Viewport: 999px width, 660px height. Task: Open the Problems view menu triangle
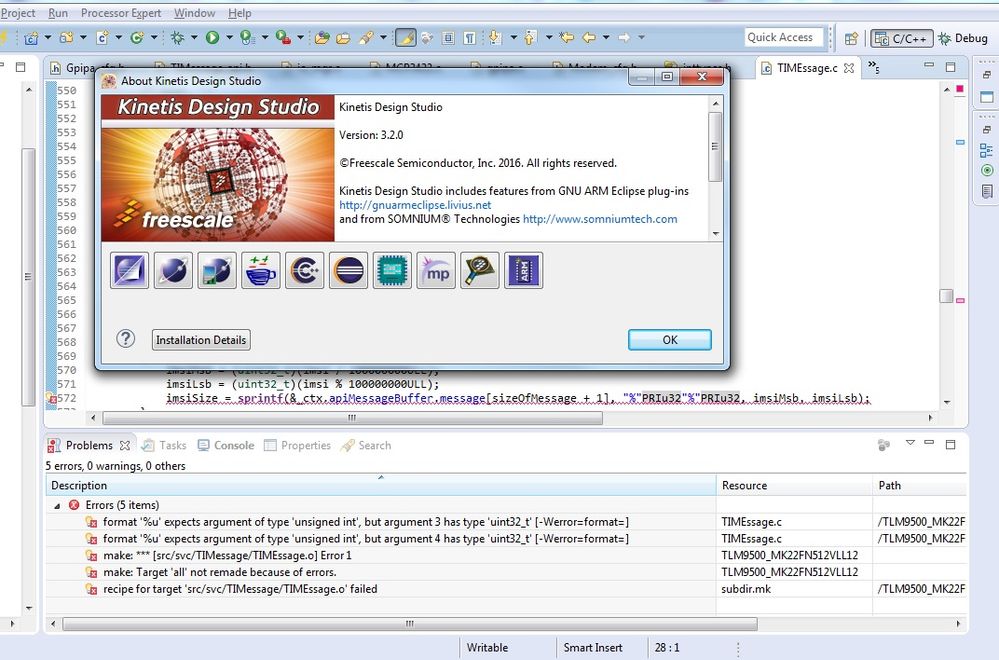click(x=910, y=443)
